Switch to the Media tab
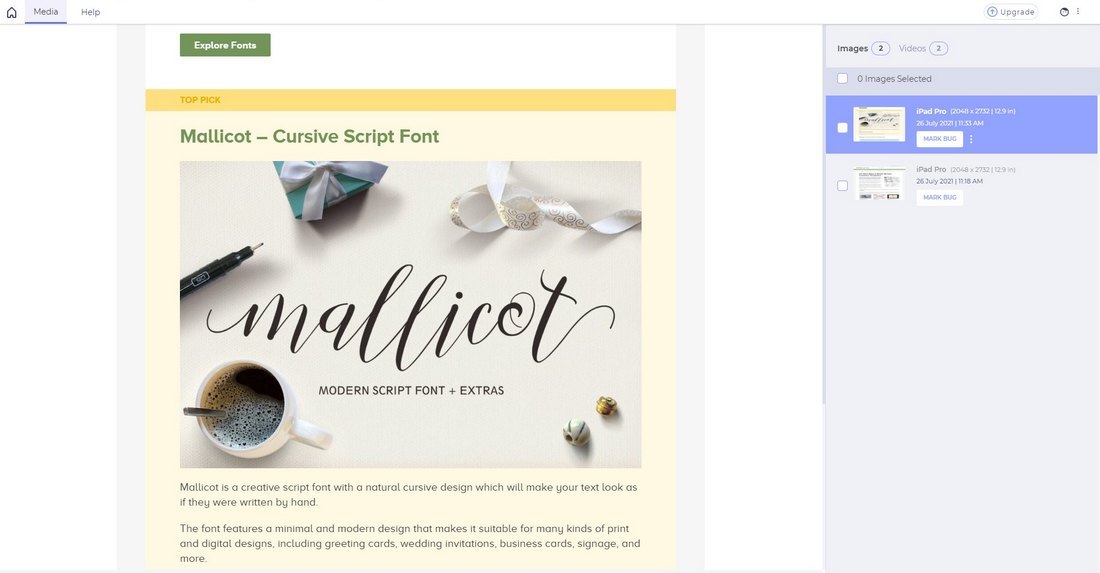The height and width of the screenshot is (573, 1100). click(x=46, y=12)
